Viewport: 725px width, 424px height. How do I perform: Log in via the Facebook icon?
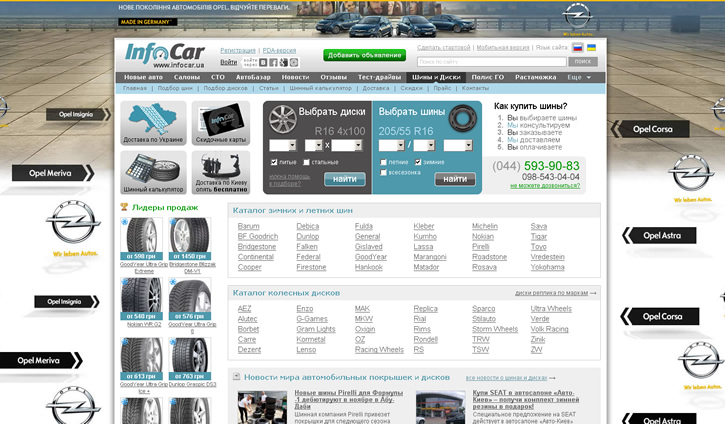(273, 62)
